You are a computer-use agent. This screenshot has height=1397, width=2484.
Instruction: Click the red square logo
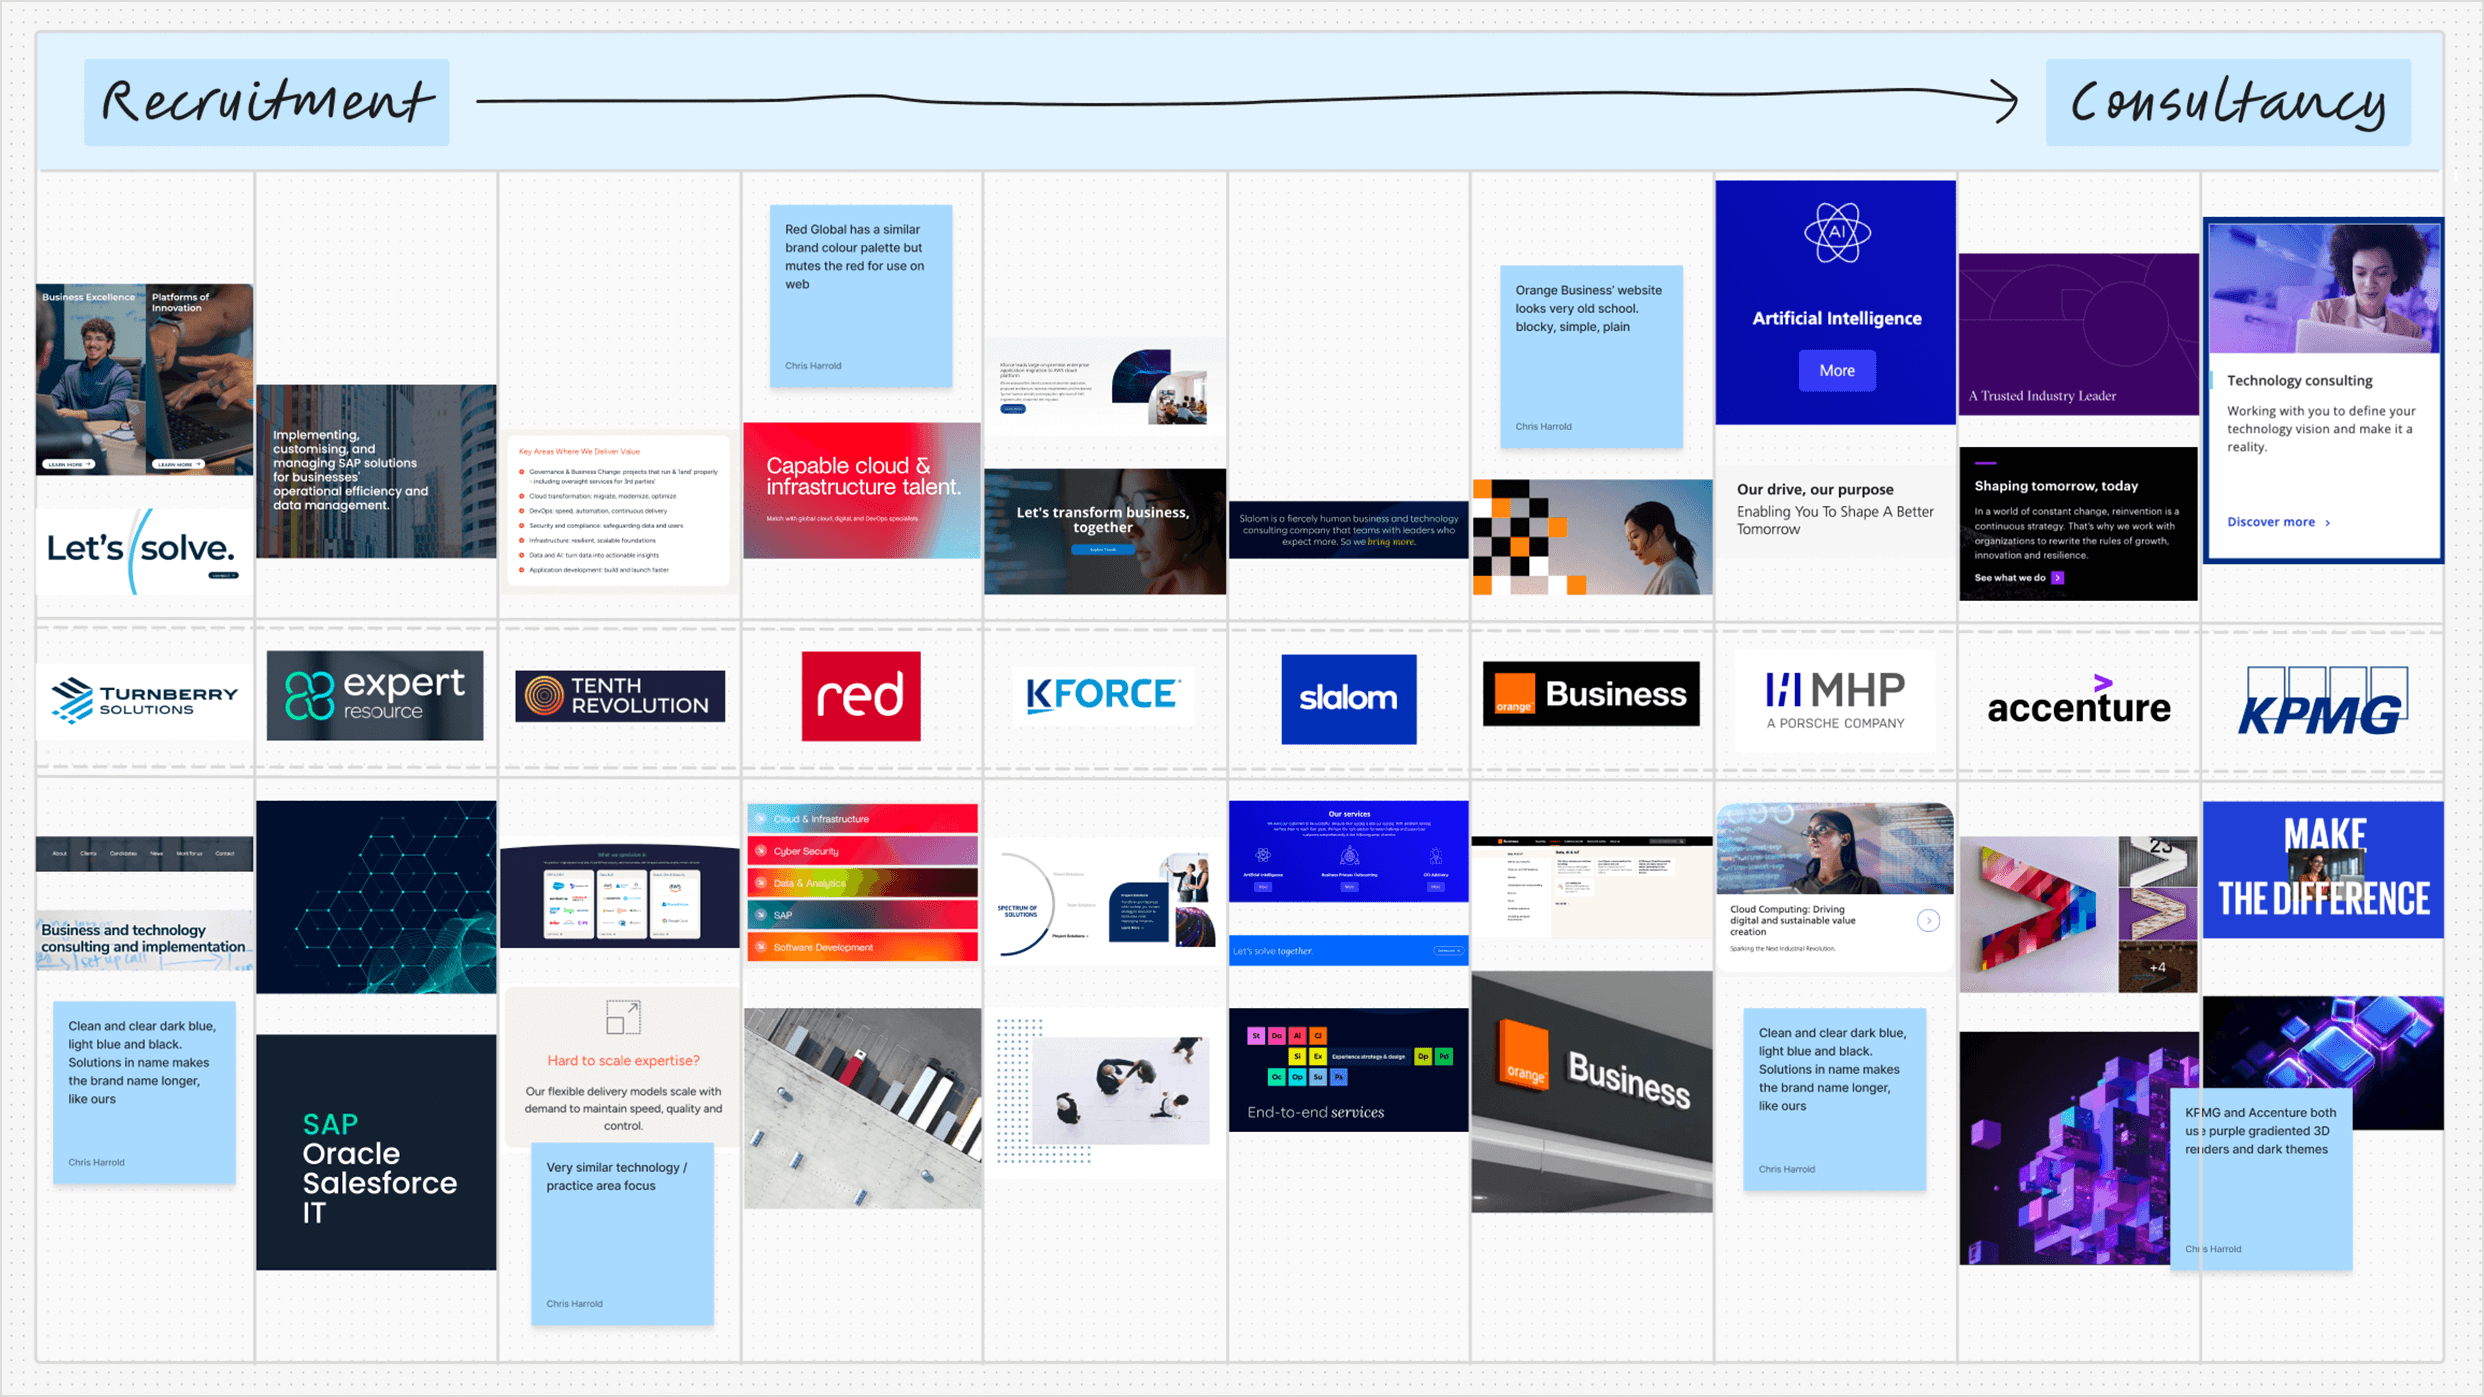861,696
